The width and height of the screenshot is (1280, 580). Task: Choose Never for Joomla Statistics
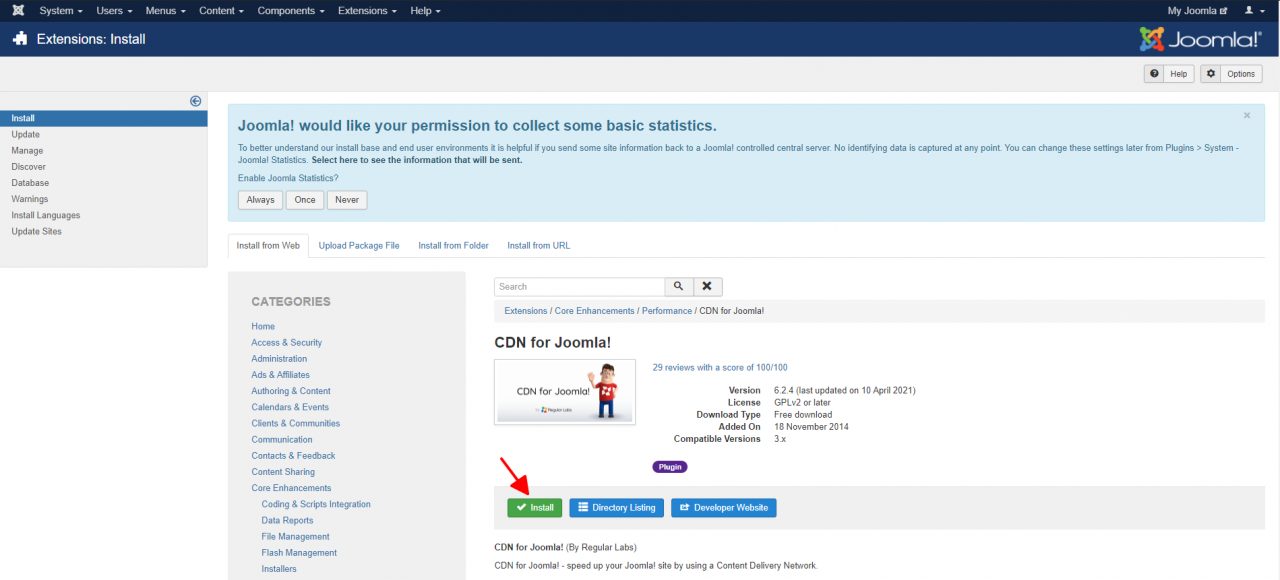click(347, 200)
